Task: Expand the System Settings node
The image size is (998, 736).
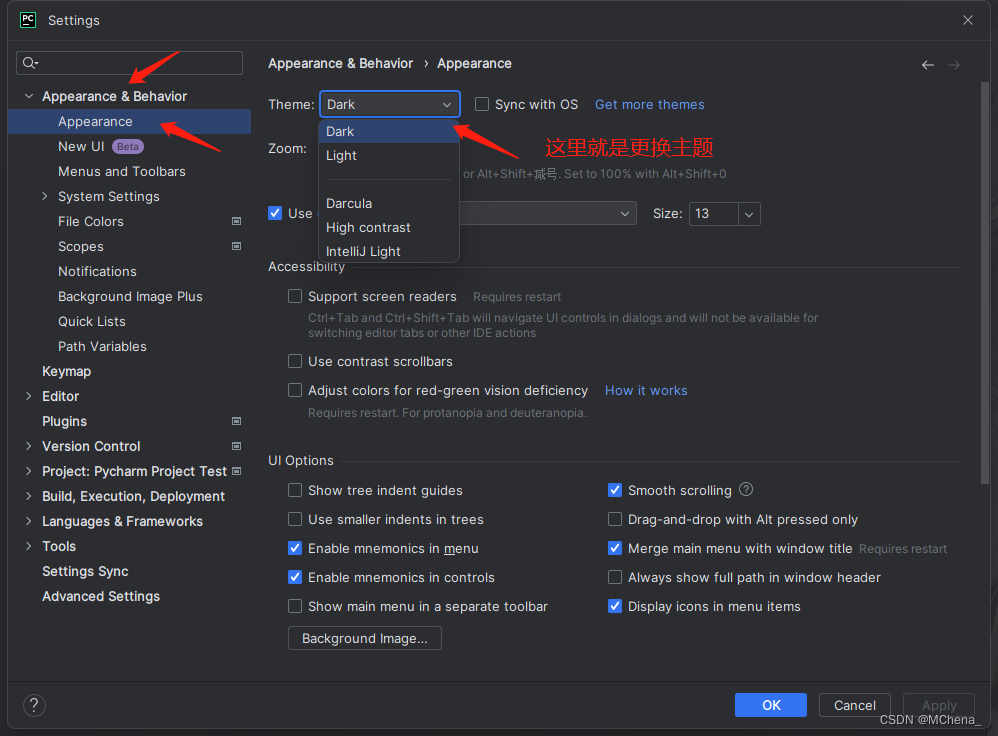Action: coord(45,196)
